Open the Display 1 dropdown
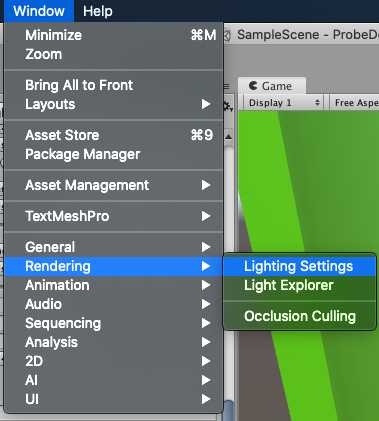The height and width of the screenshot is (421, 379). [x=284, y=103]
